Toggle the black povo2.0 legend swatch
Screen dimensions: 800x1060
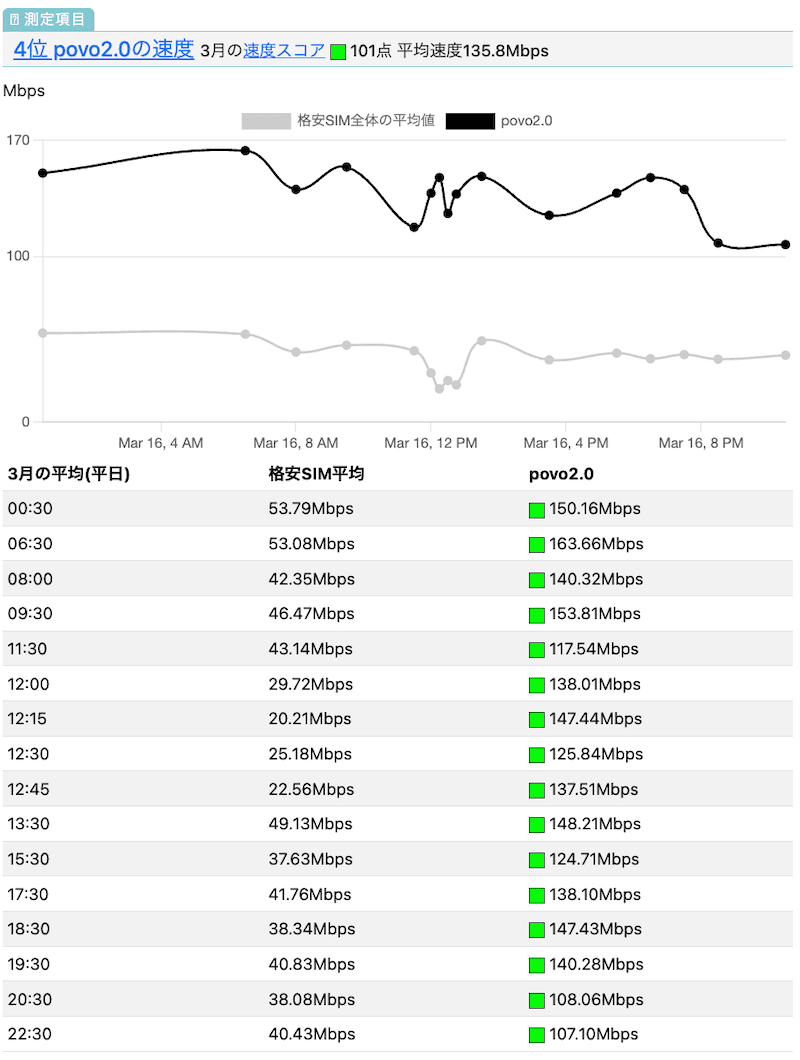[x=470, y=121]
